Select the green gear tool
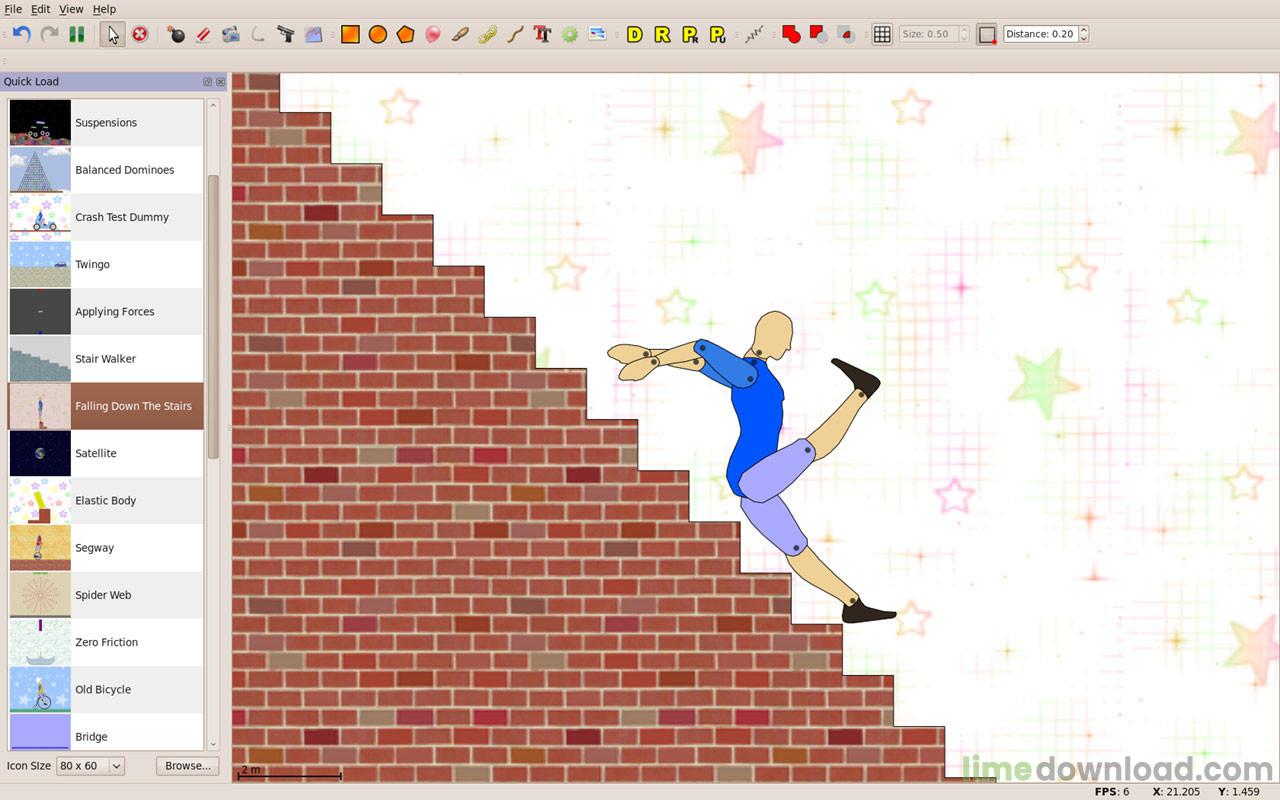The width and height of the screenshot is (1280, 800). point(570,34)
